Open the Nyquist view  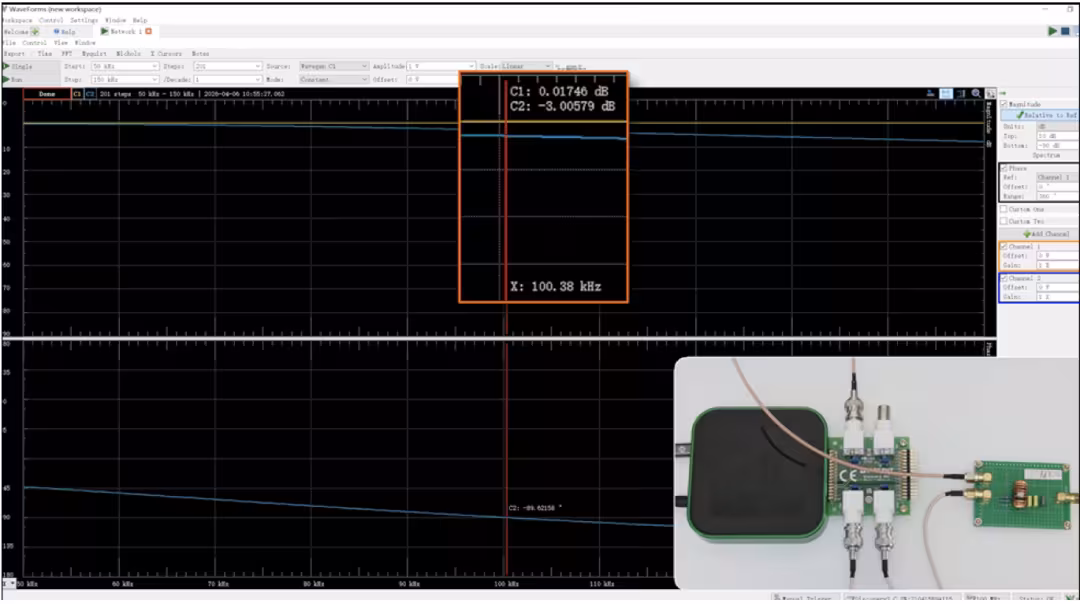point(94,54)
